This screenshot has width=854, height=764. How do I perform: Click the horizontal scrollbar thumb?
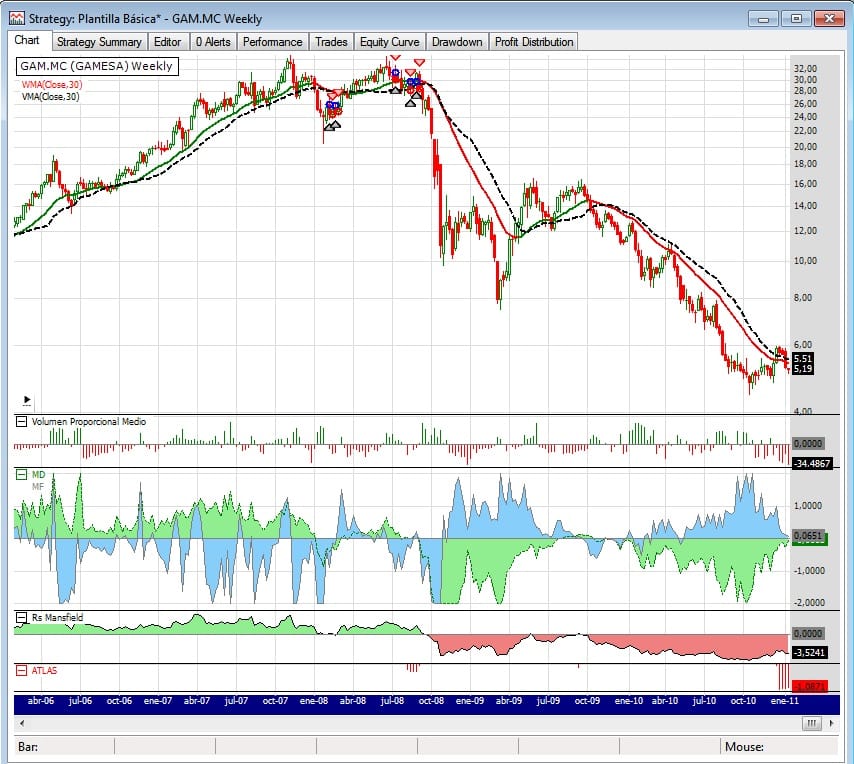click(811, 722)
